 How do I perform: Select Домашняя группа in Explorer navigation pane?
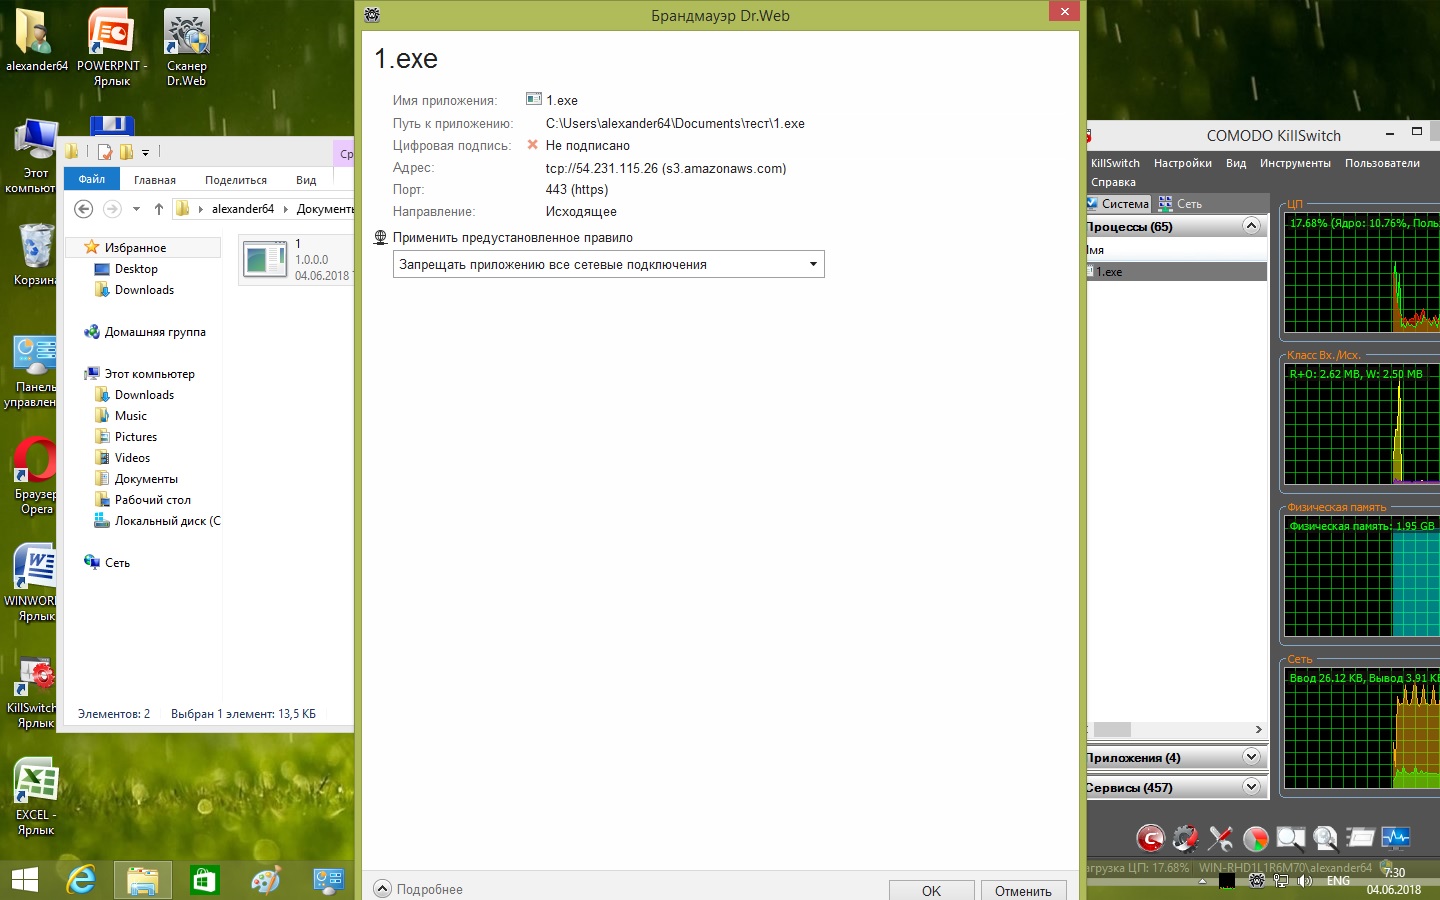(155, 332)
